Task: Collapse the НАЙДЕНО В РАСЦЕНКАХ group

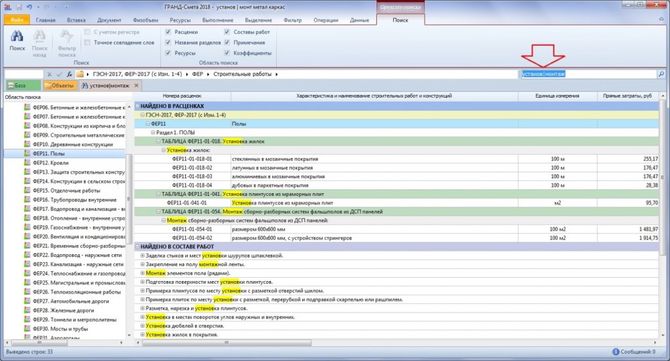Action: tap(138, 106)
